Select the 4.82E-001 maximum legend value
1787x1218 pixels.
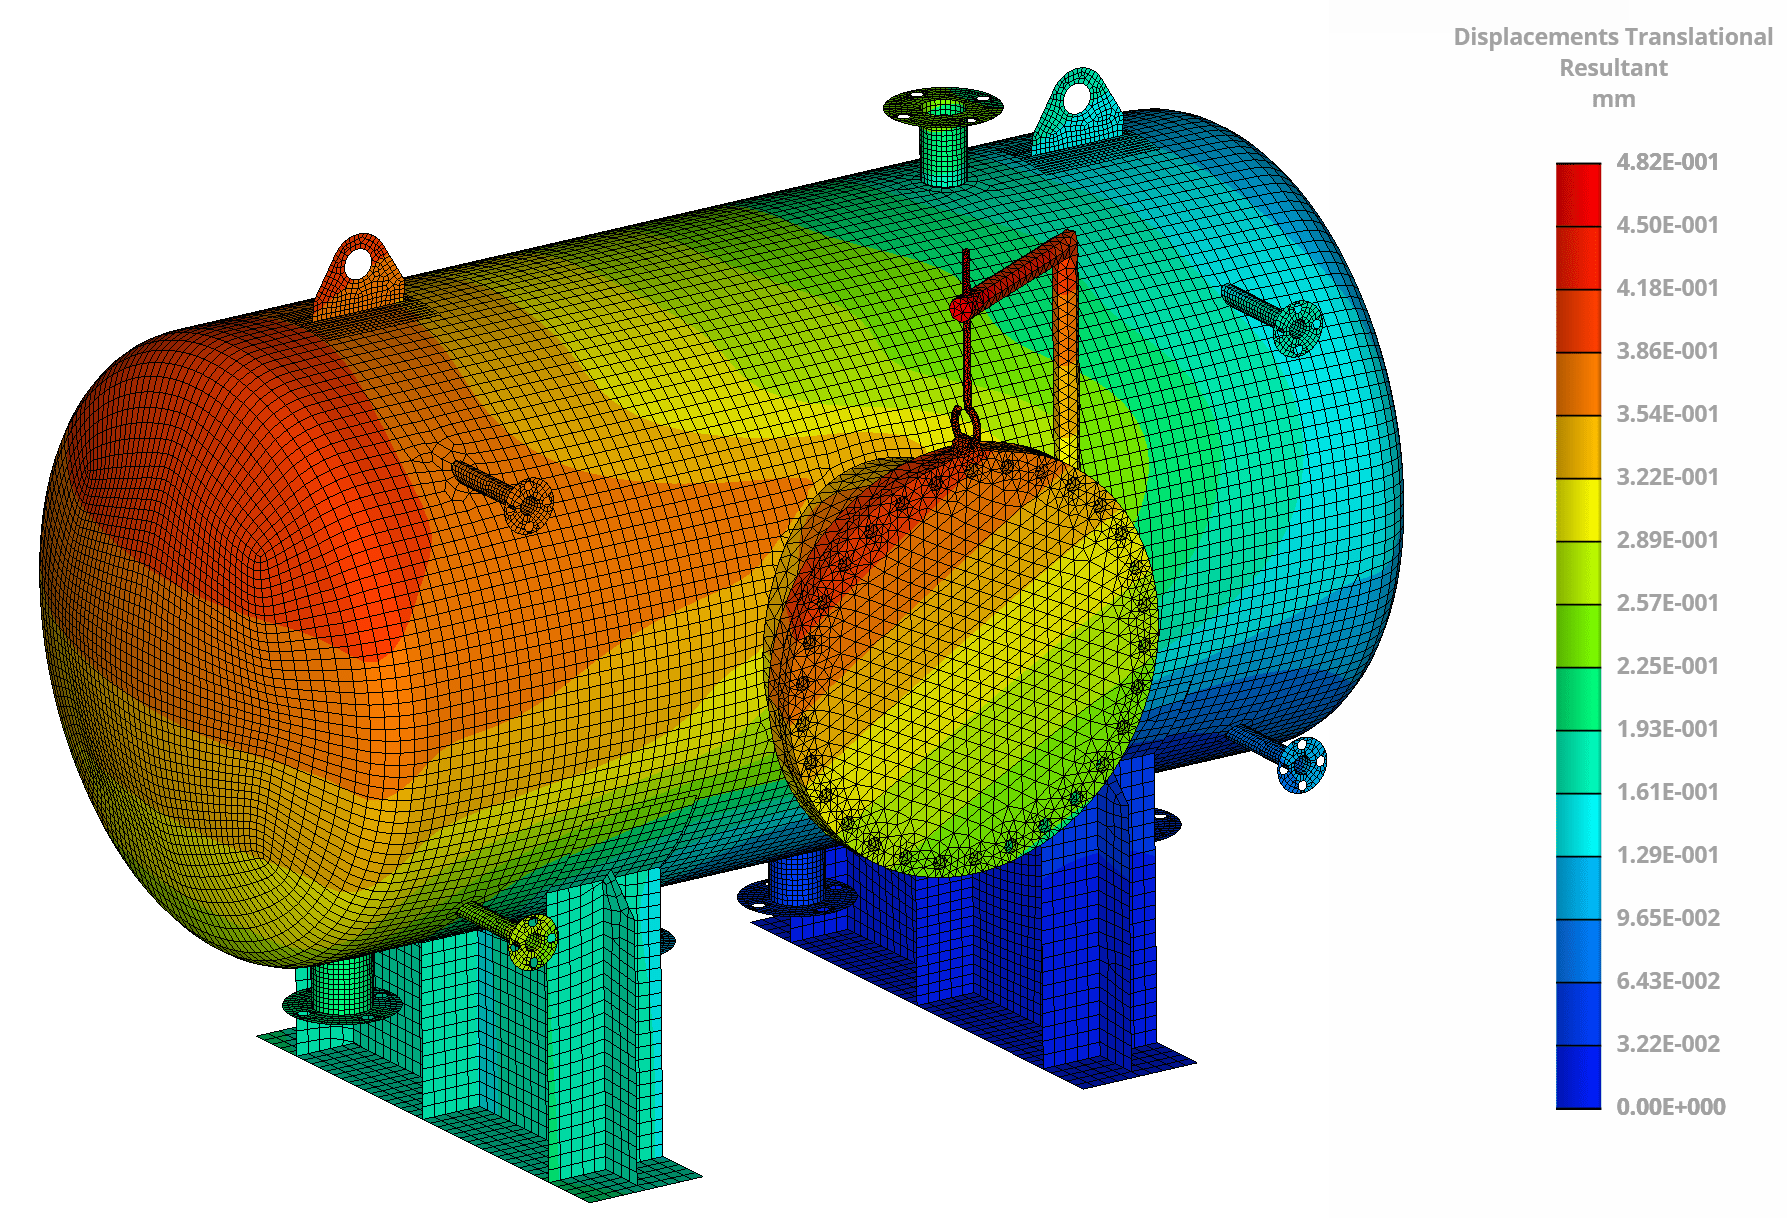coord(1667,162)
